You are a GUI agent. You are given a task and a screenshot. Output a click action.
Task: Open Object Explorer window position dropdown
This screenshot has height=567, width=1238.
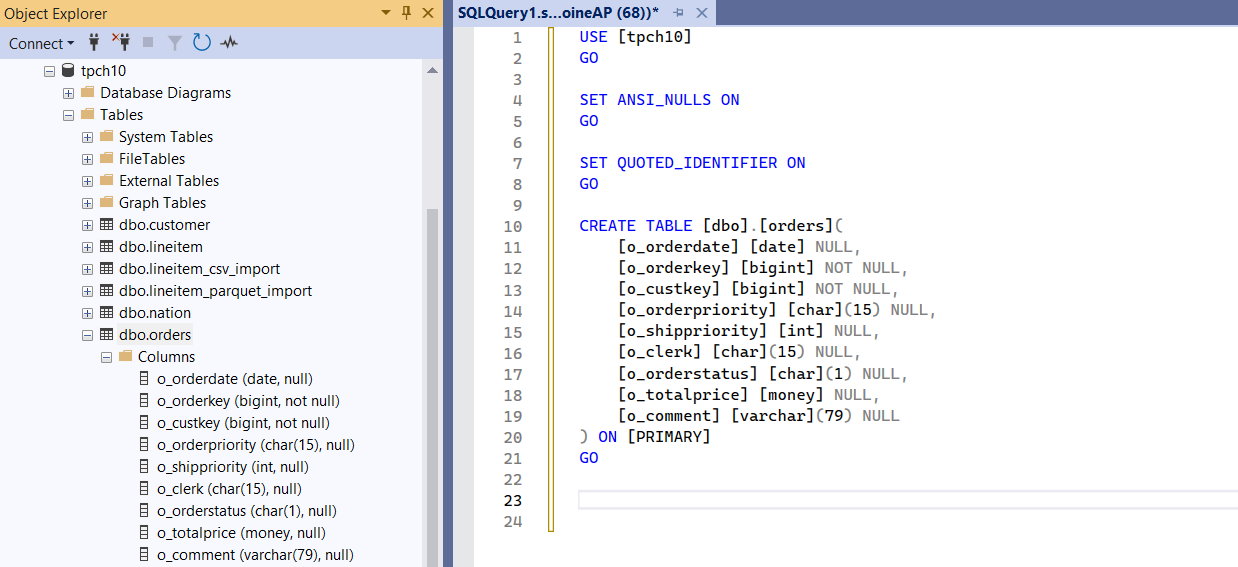click(x=386, y=13)
